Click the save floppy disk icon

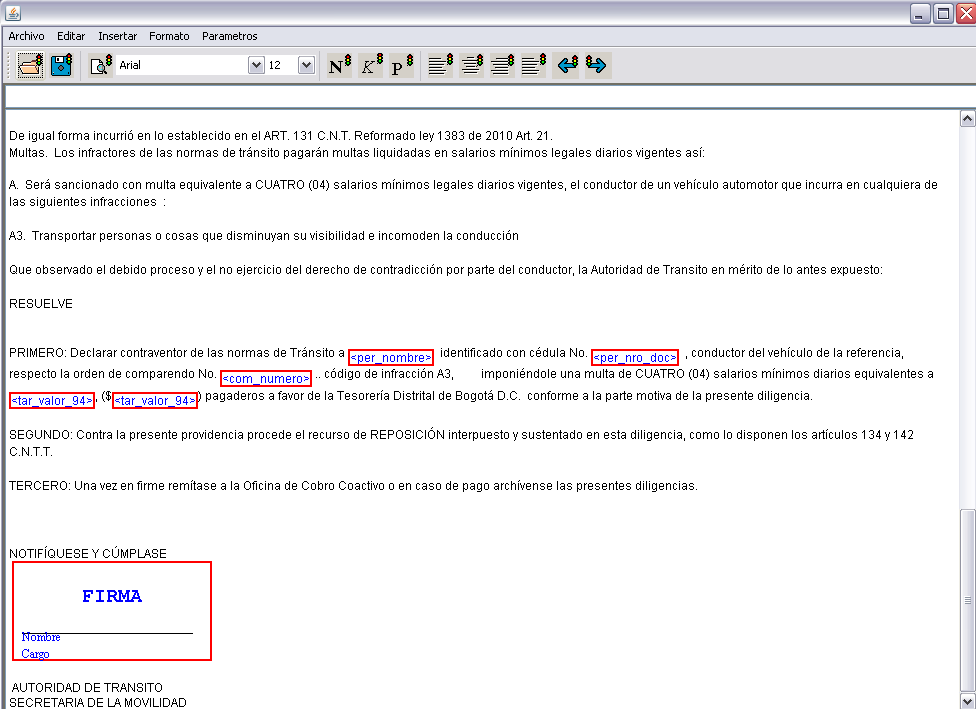click(62, 66)
